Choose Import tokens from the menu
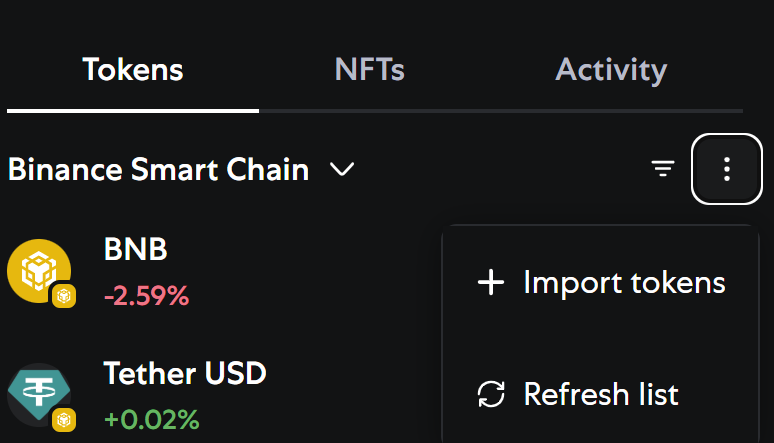 point(624,283)
